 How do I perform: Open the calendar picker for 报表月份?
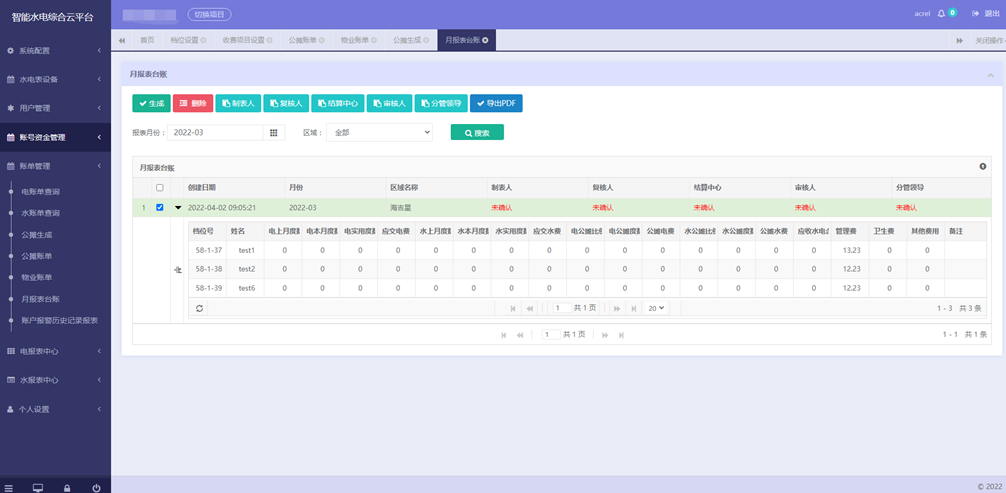coord(273,132)
